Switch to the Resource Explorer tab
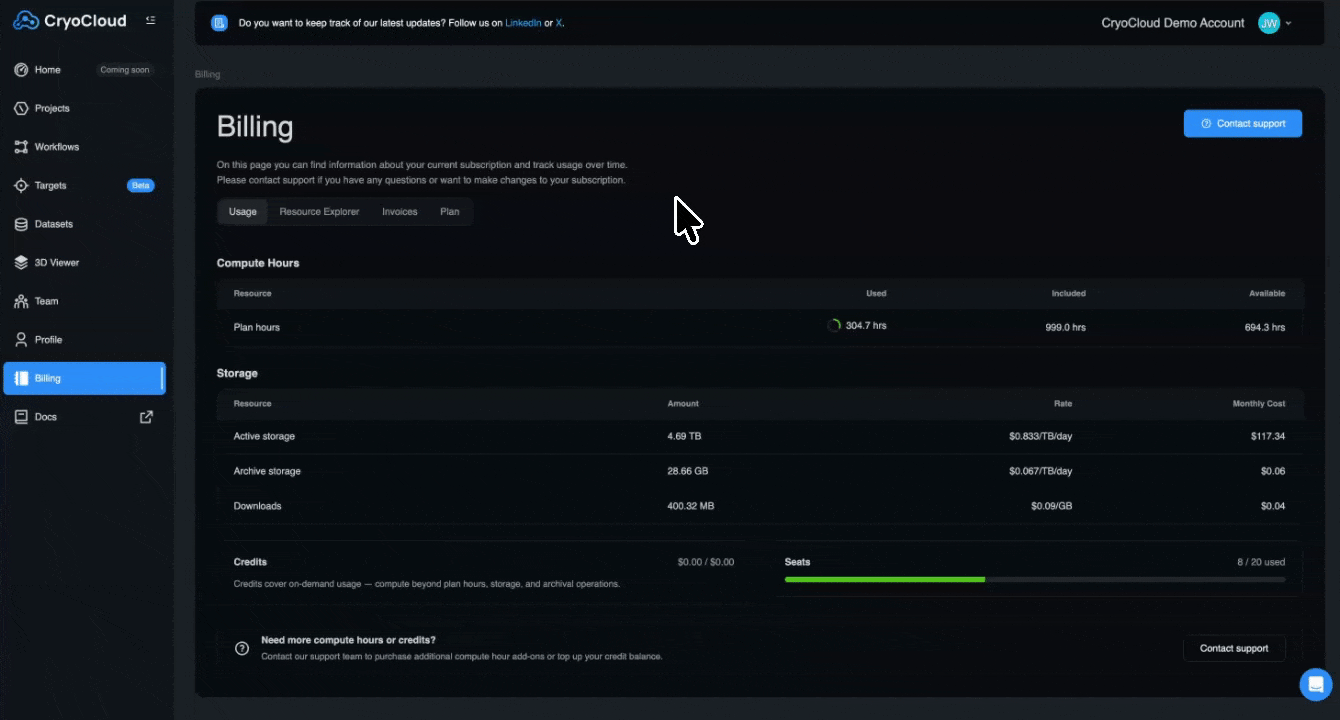 point(319,212)
